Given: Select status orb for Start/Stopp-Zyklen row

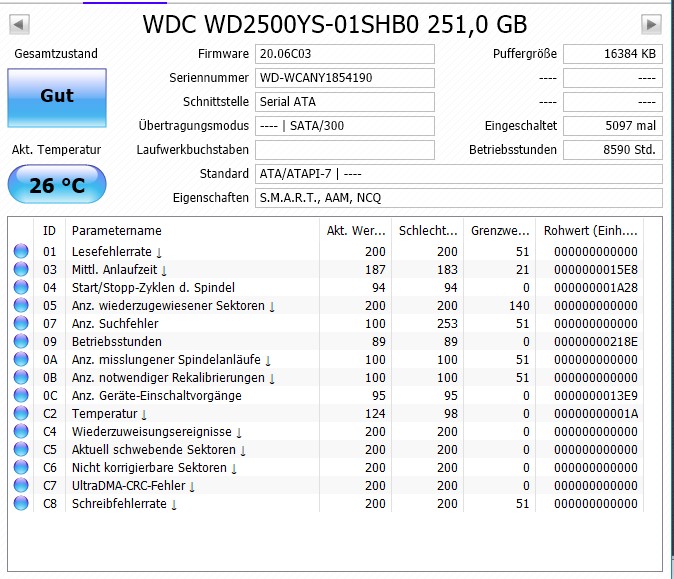Looking at the screenshot, I should 21,287.
